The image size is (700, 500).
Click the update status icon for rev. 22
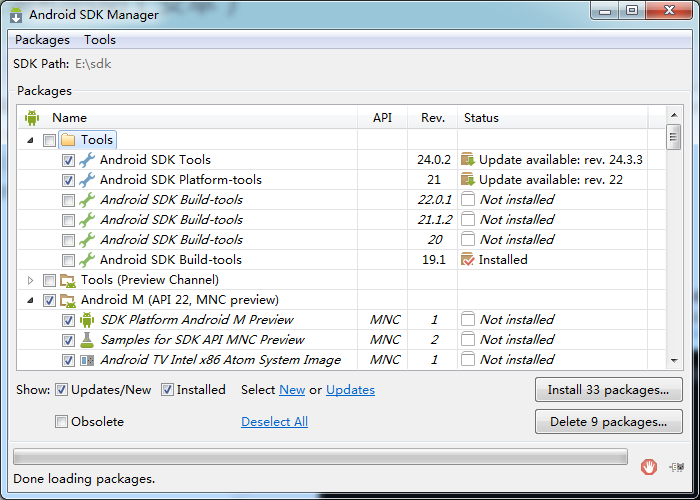coord(467,179)
